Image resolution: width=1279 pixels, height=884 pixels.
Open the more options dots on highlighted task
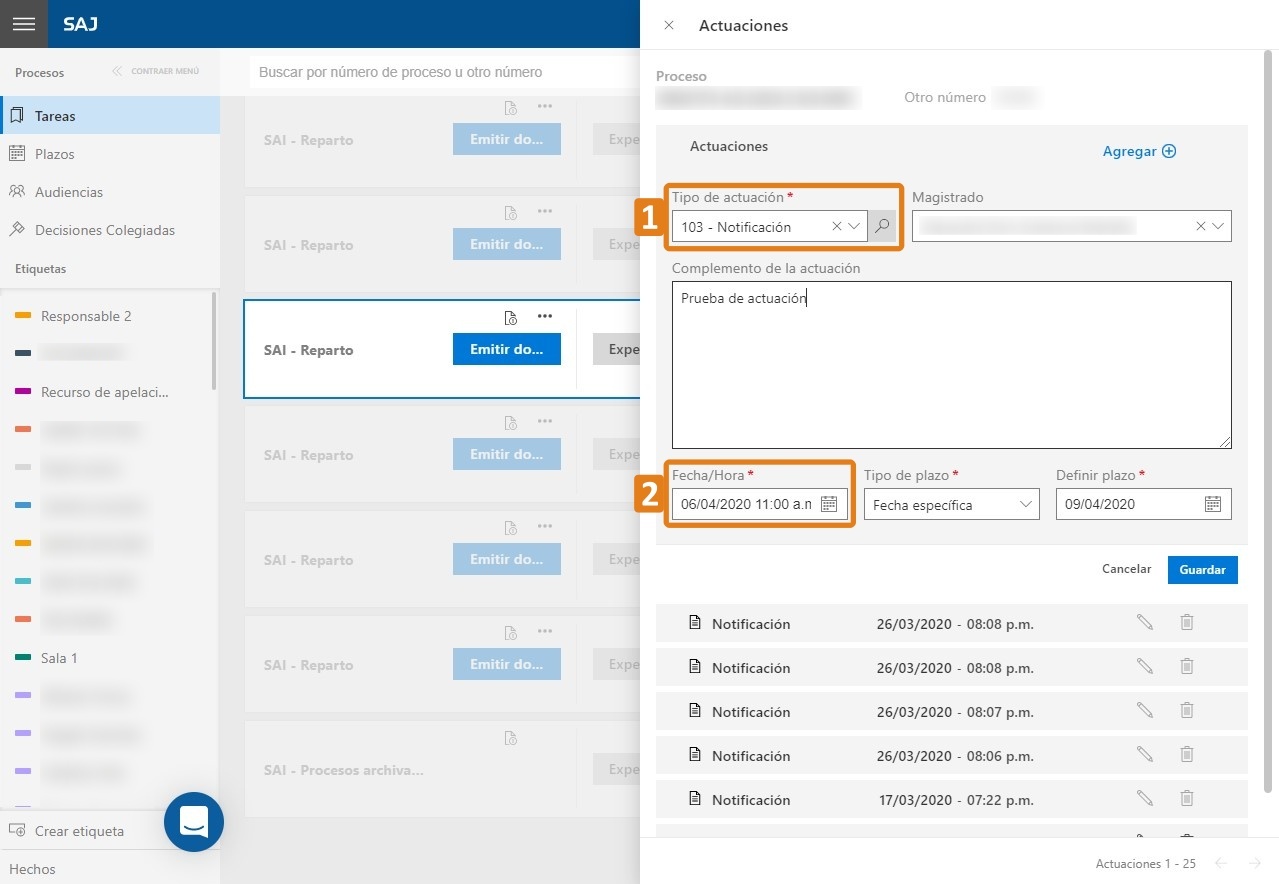tap(545, 317)
